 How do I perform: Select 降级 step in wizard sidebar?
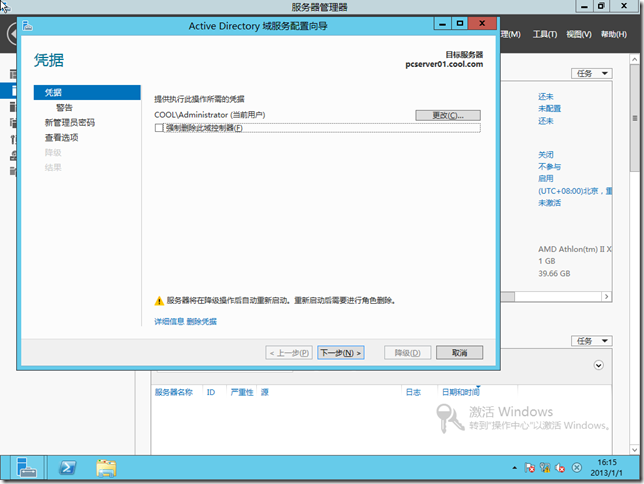pos(53,152)
